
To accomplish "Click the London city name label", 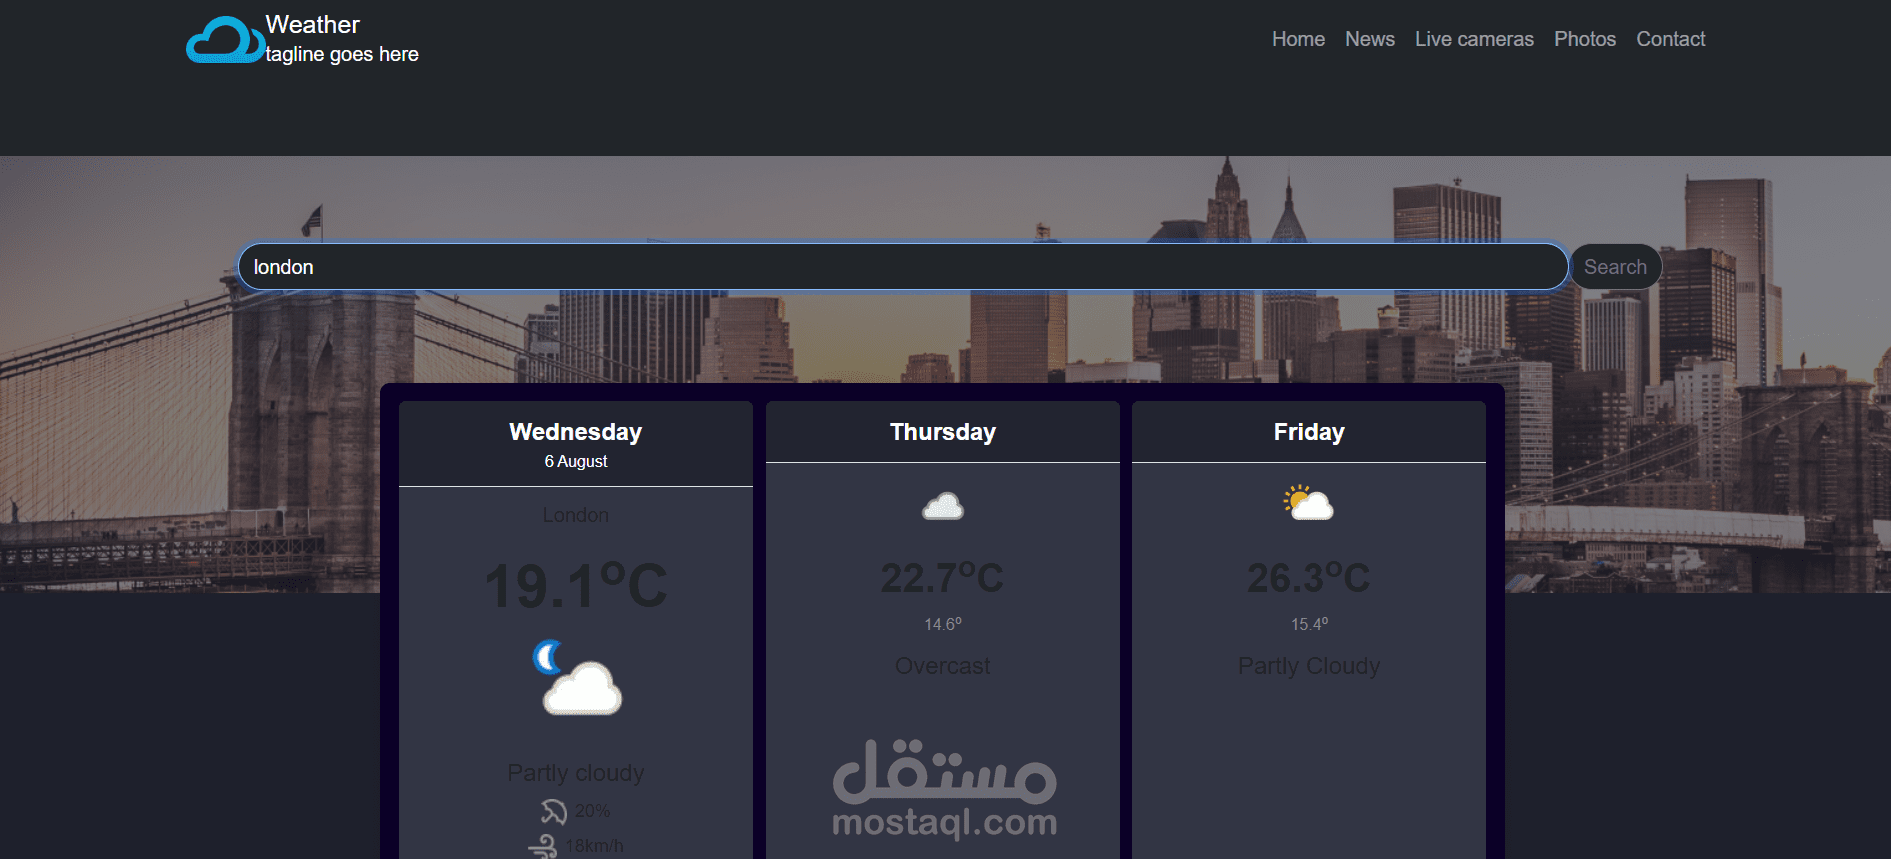I will (576, 515).
